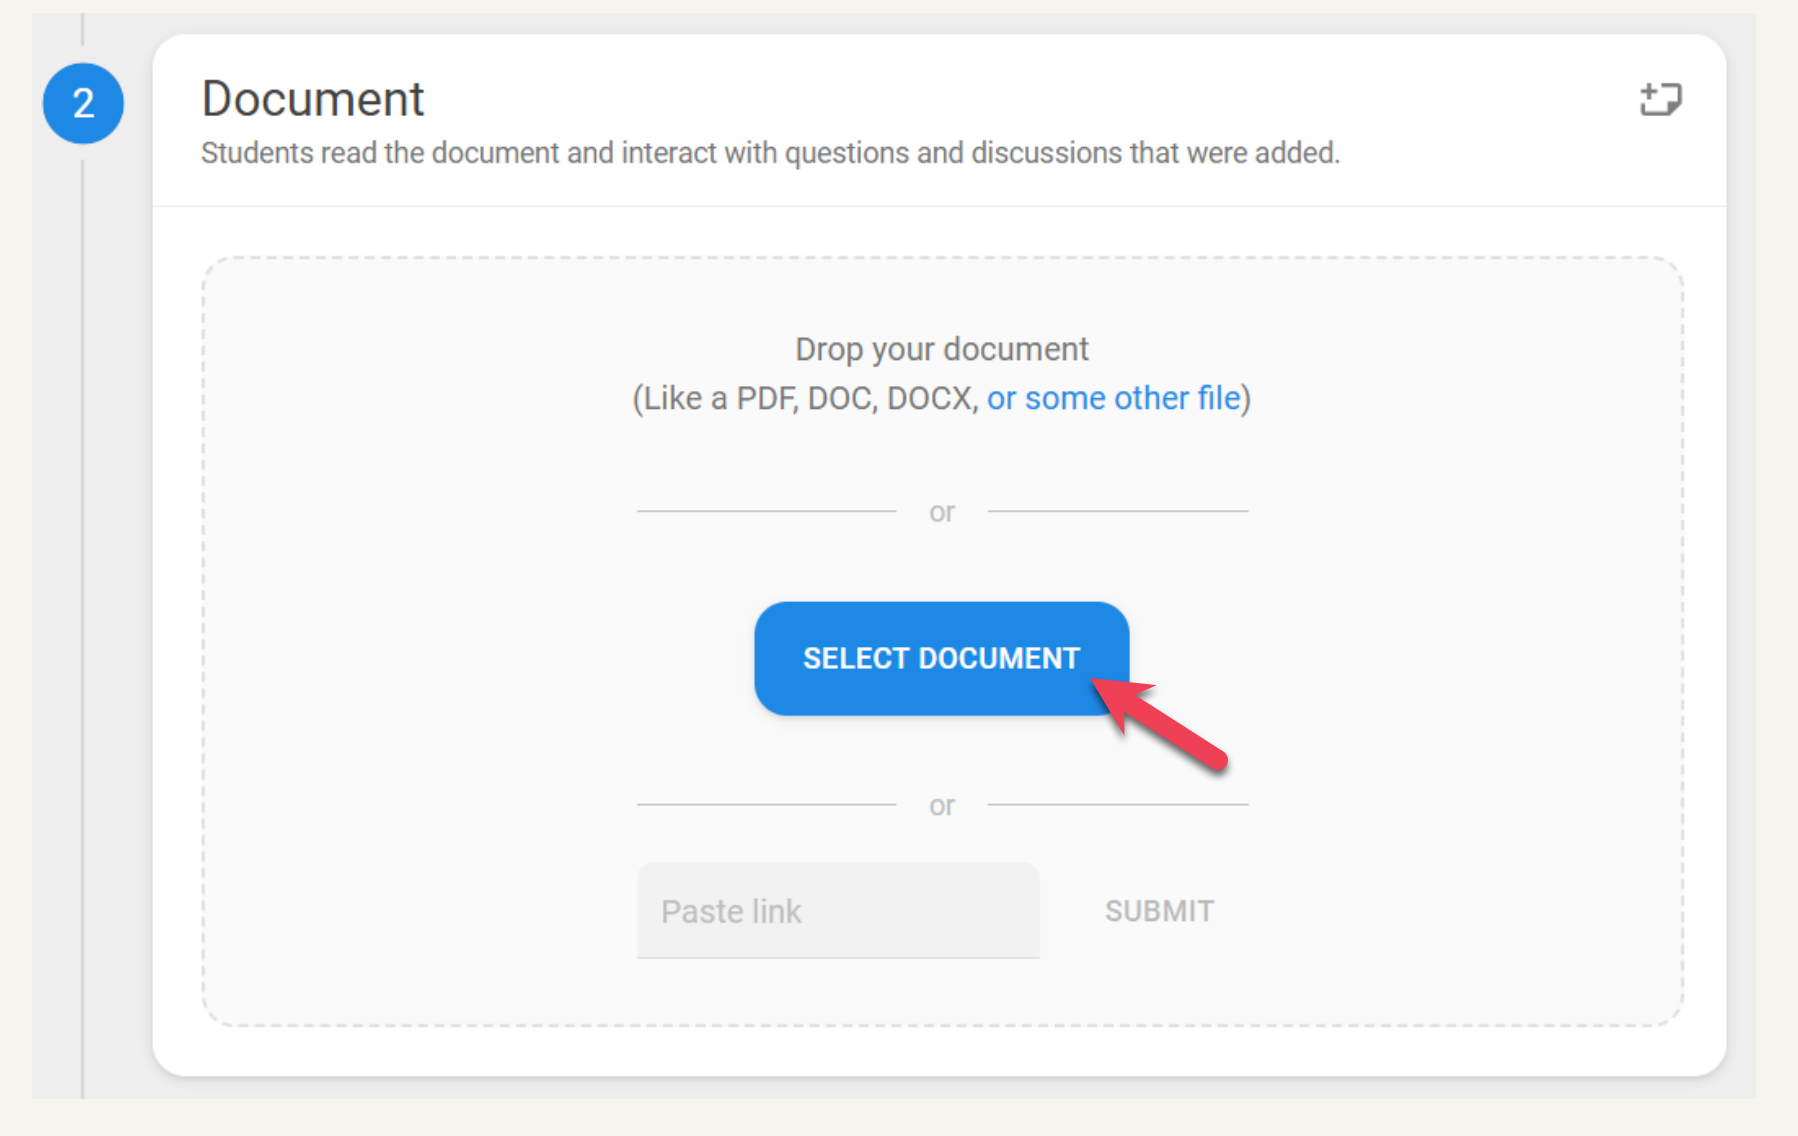
Task: Click the red arrow annotation
Action: (1160, 723)
